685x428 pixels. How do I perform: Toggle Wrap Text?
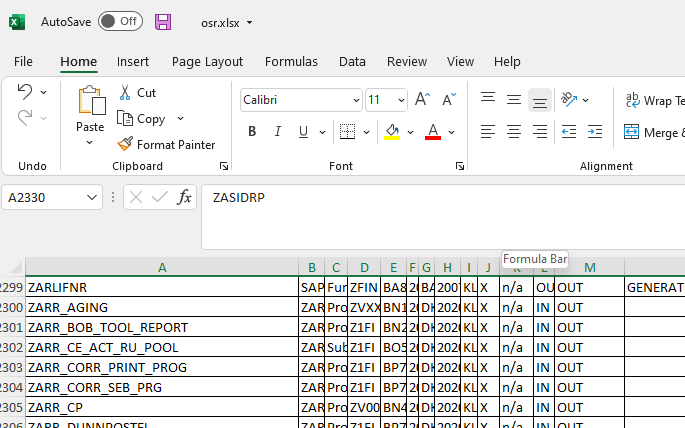pyautogui.click(x=654, y=100)
